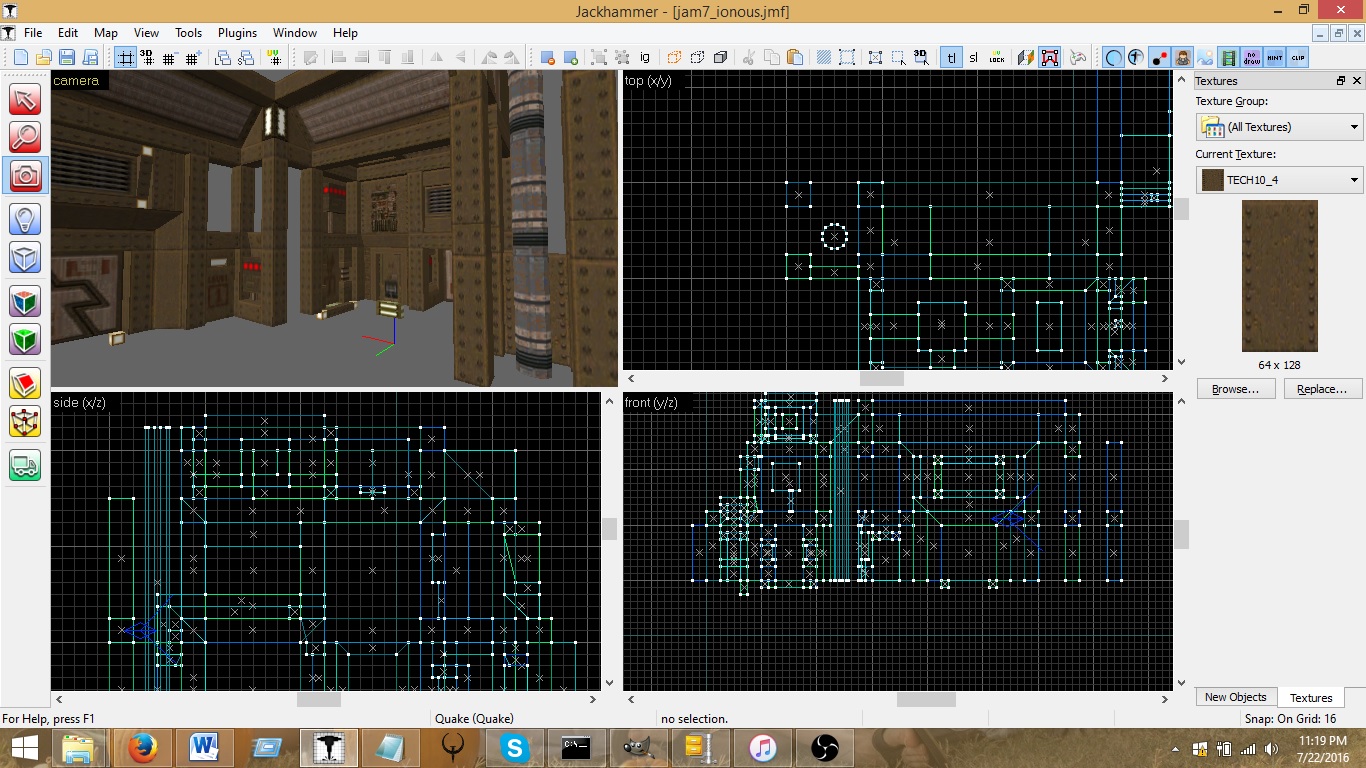Click the Replace... button
Viewport: 1366px width, 768px height.
(1322, 389)
